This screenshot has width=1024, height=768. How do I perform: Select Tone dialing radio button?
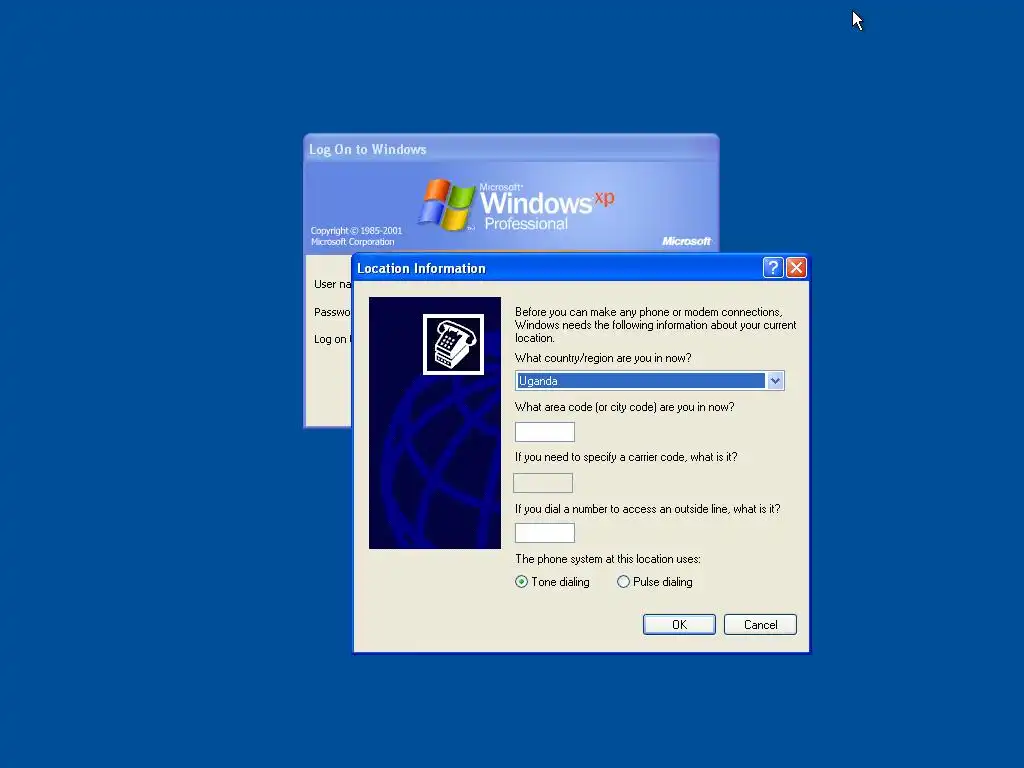coord(552,582)
